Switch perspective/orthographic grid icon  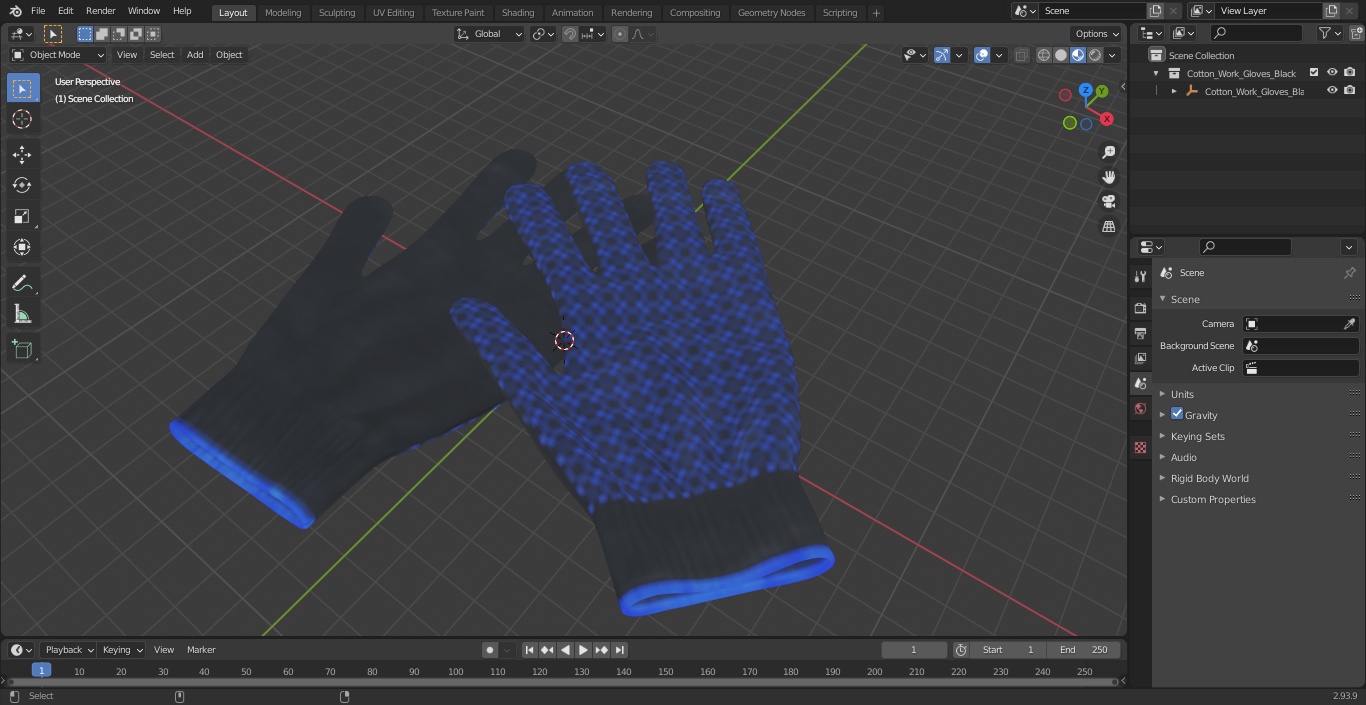1108,227
